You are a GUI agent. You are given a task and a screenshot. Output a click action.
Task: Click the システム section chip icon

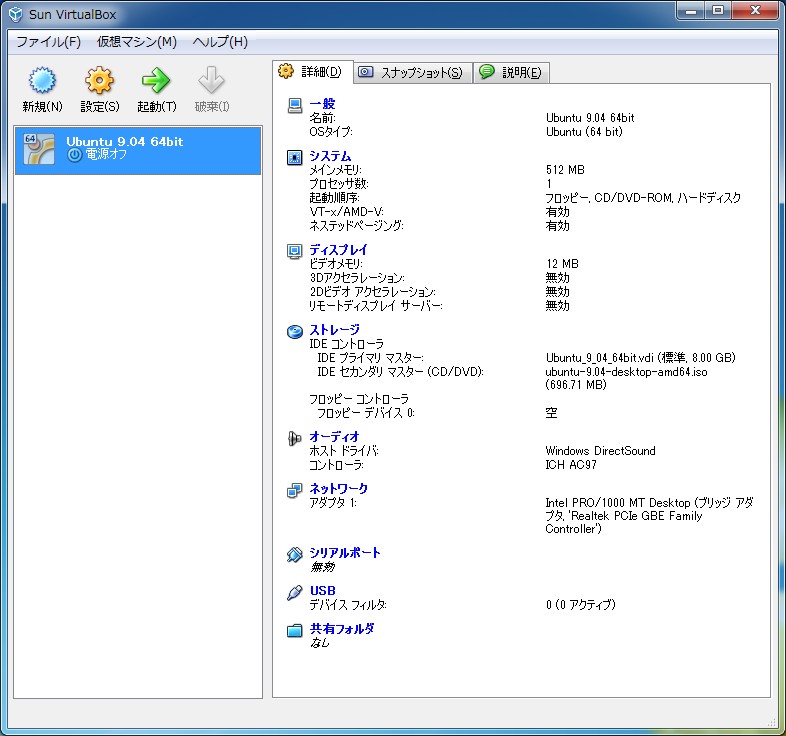coord(295,157)
